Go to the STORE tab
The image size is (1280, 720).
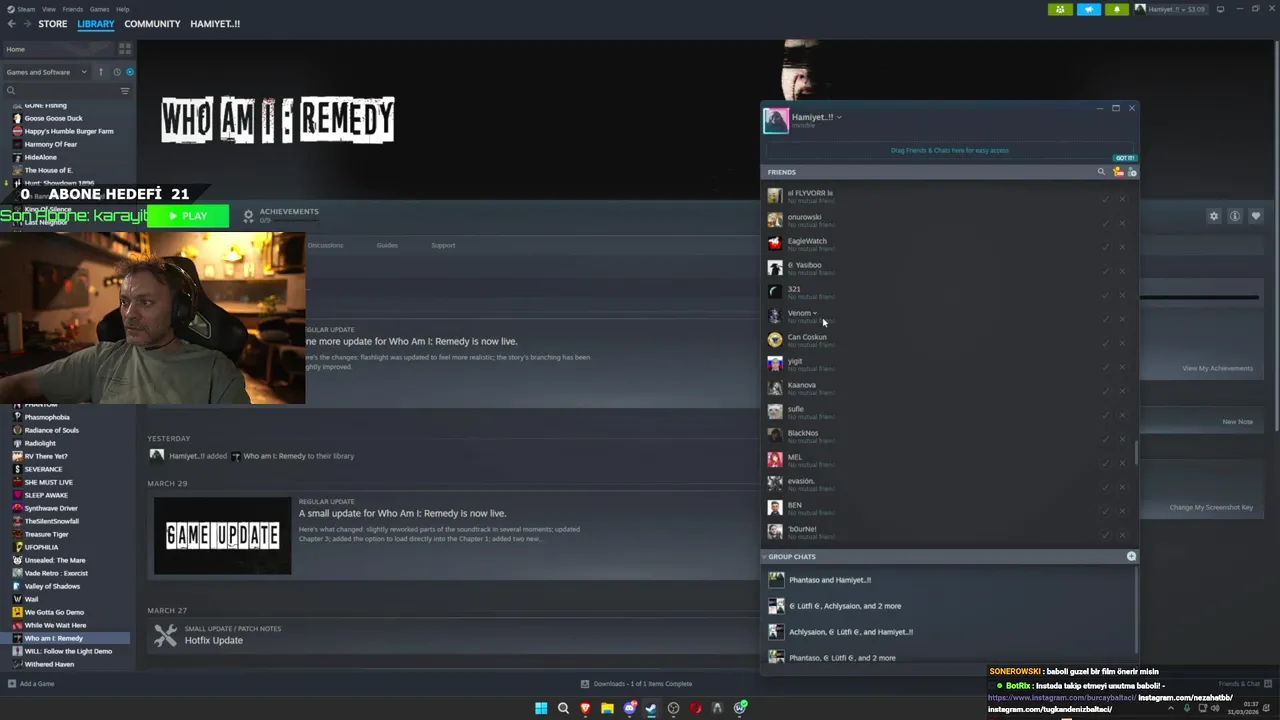point(53,24)
